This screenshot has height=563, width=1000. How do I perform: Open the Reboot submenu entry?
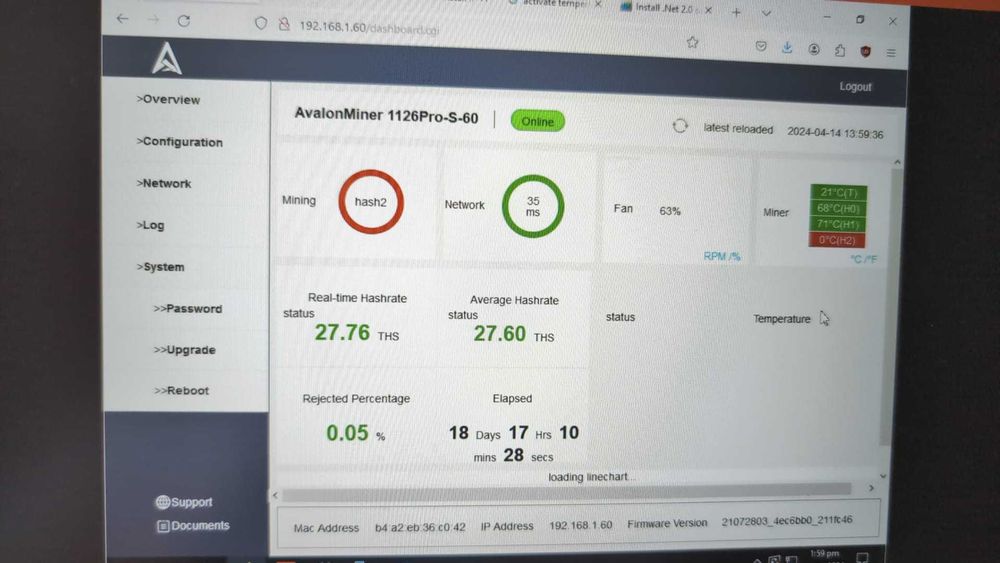click(x=181, y=391)
